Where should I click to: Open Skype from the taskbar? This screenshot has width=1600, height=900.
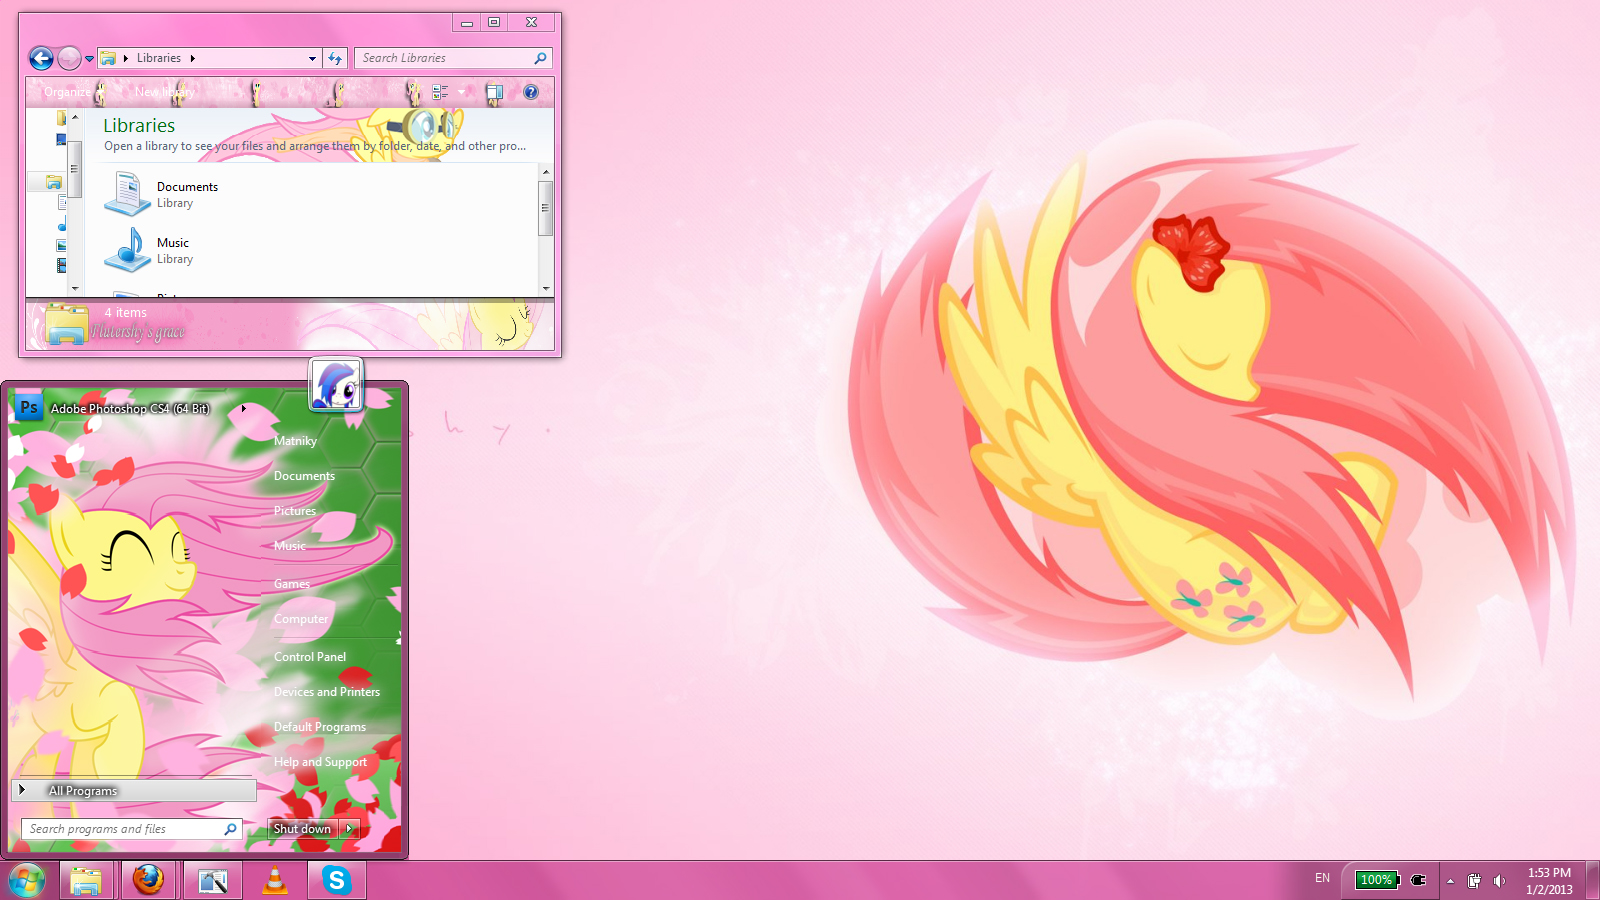(x=337, y=881)
